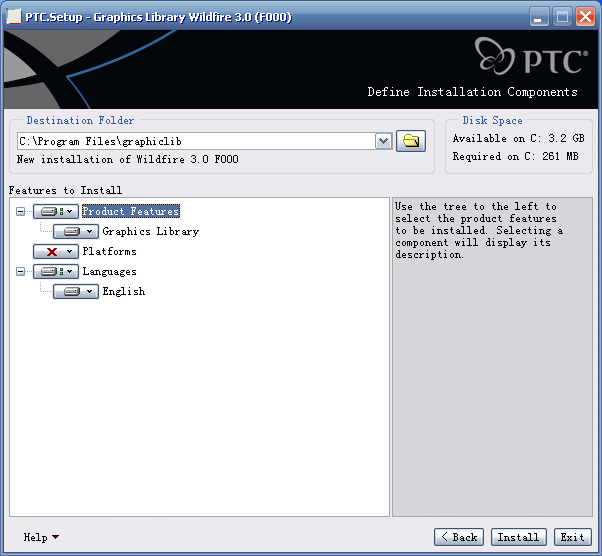Collapse the Languages tree node
602x556 pixels.
[x=21, y=271]
